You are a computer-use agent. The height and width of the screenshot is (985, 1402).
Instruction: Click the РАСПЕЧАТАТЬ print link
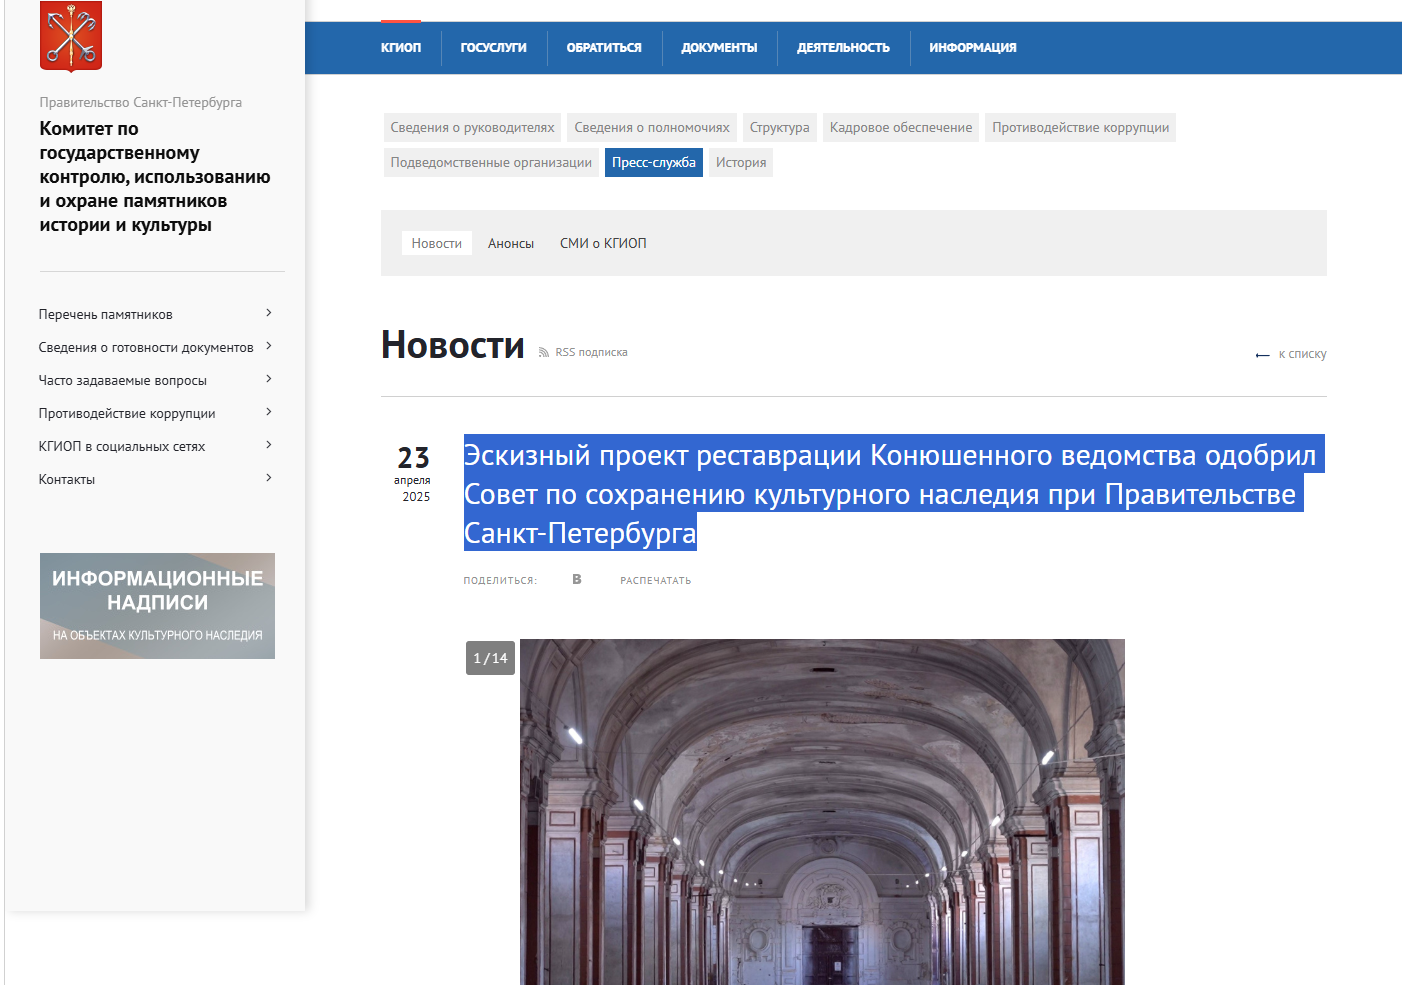point(656,581)
